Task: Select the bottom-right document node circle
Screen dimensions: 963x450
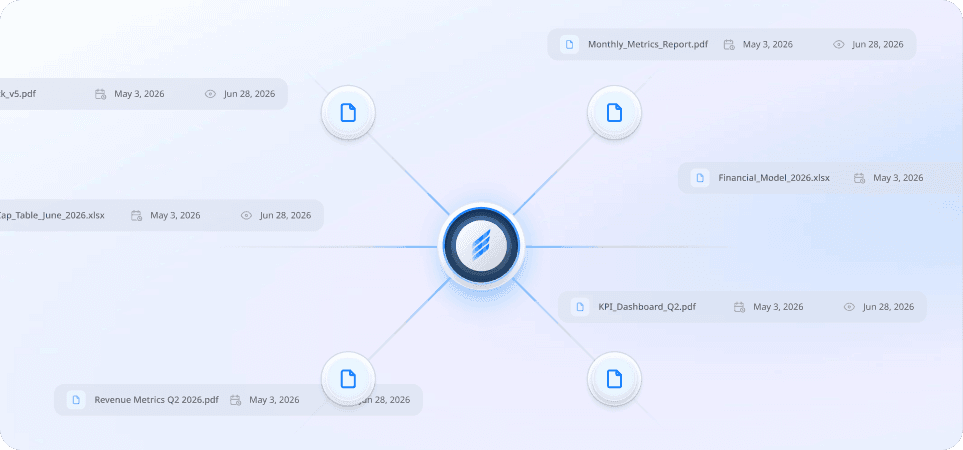Action: point(614,379)
